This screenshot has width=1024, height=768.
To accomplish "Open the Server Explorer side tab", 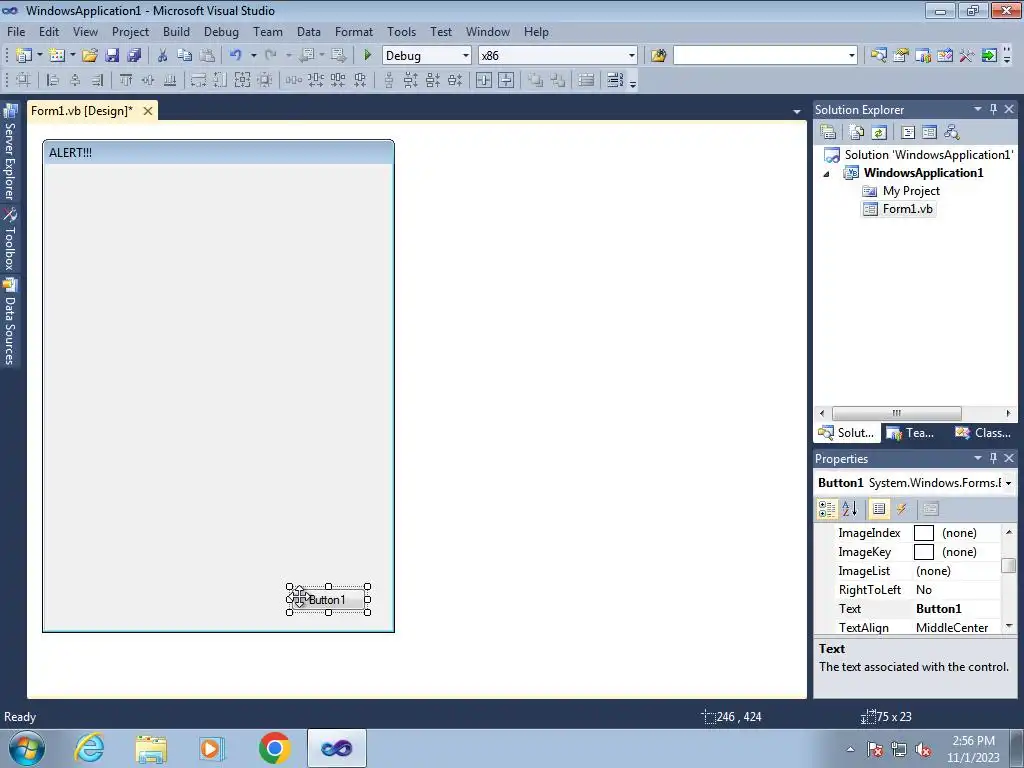I will (10, 152).
